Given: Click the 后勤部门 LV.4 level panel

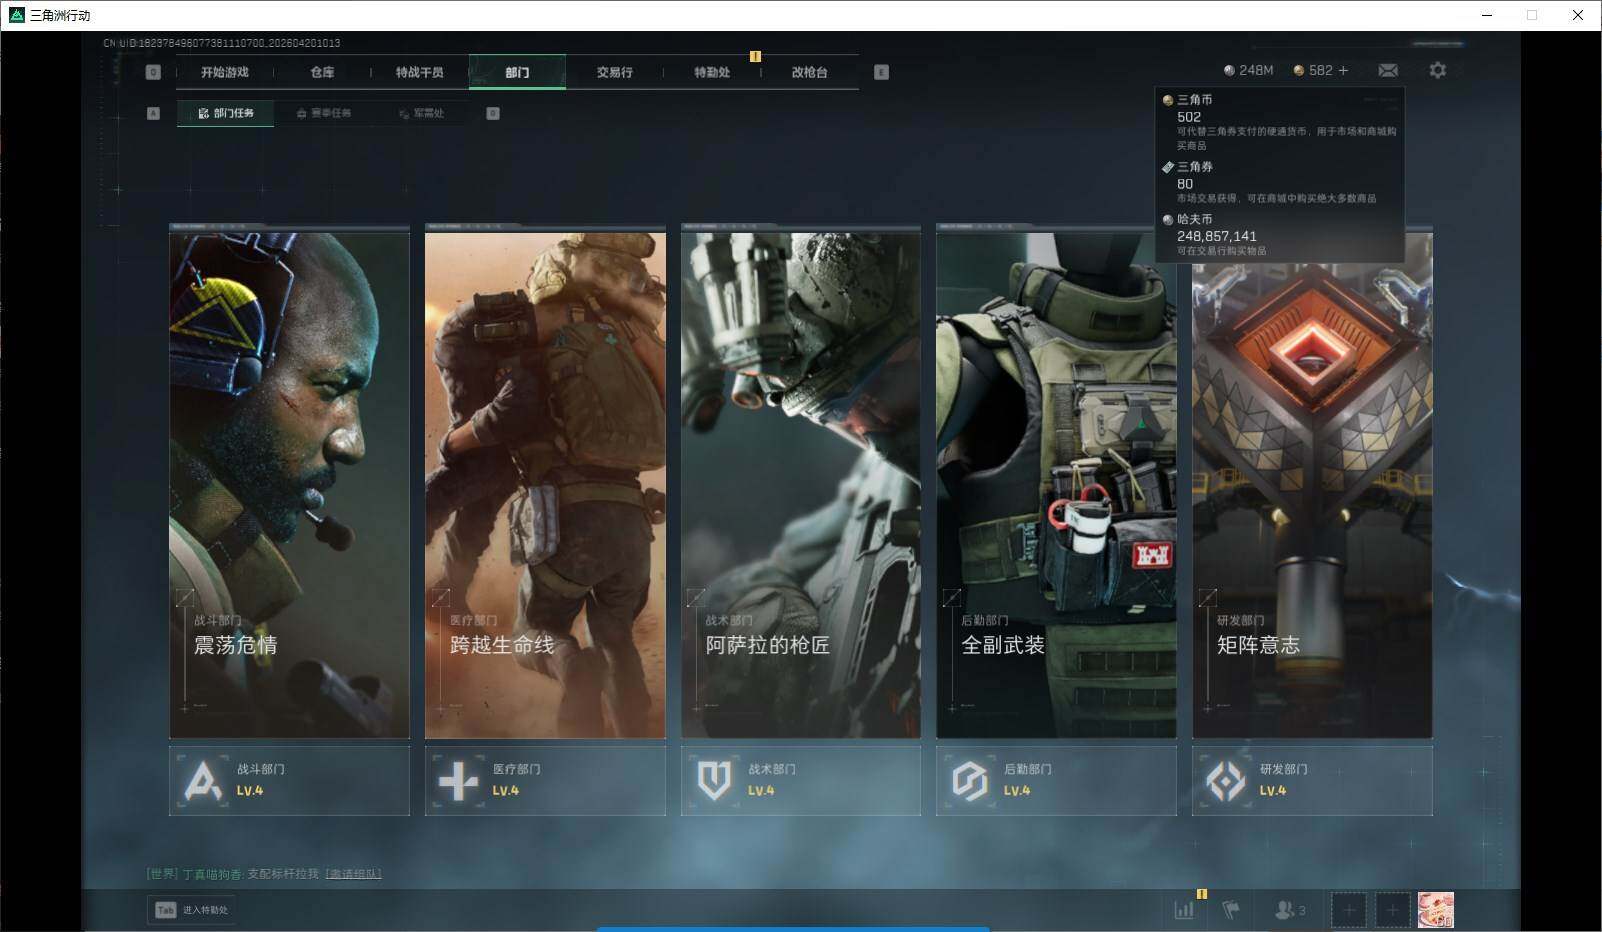Looking at the screenshot, I should [x=1056, y=780].
